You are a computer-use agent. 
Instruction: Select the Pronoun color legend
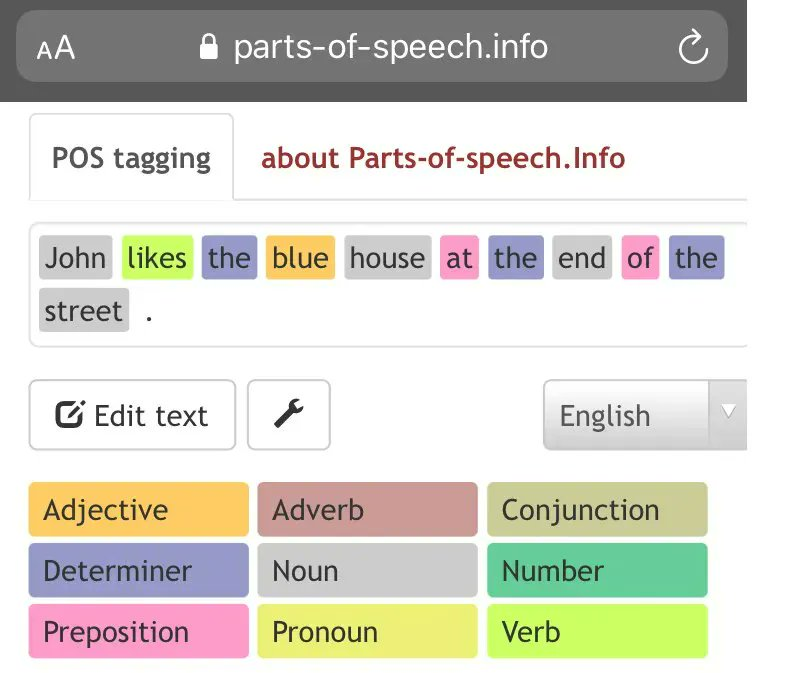pos(366,631)
